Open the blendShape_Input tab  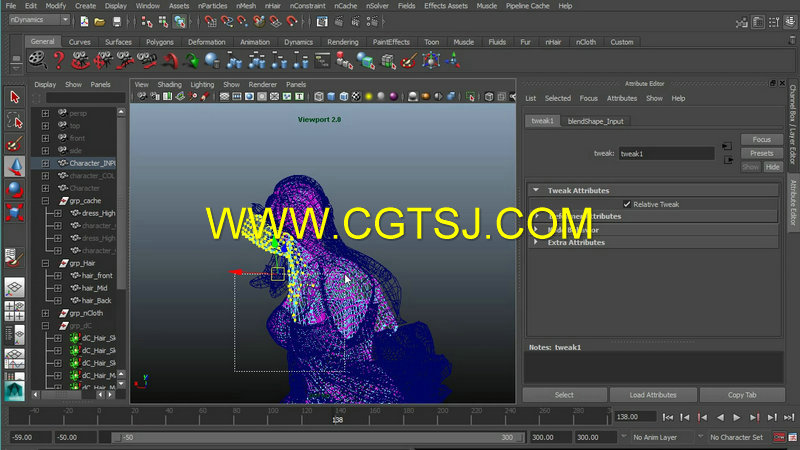(x=595, y=121)
